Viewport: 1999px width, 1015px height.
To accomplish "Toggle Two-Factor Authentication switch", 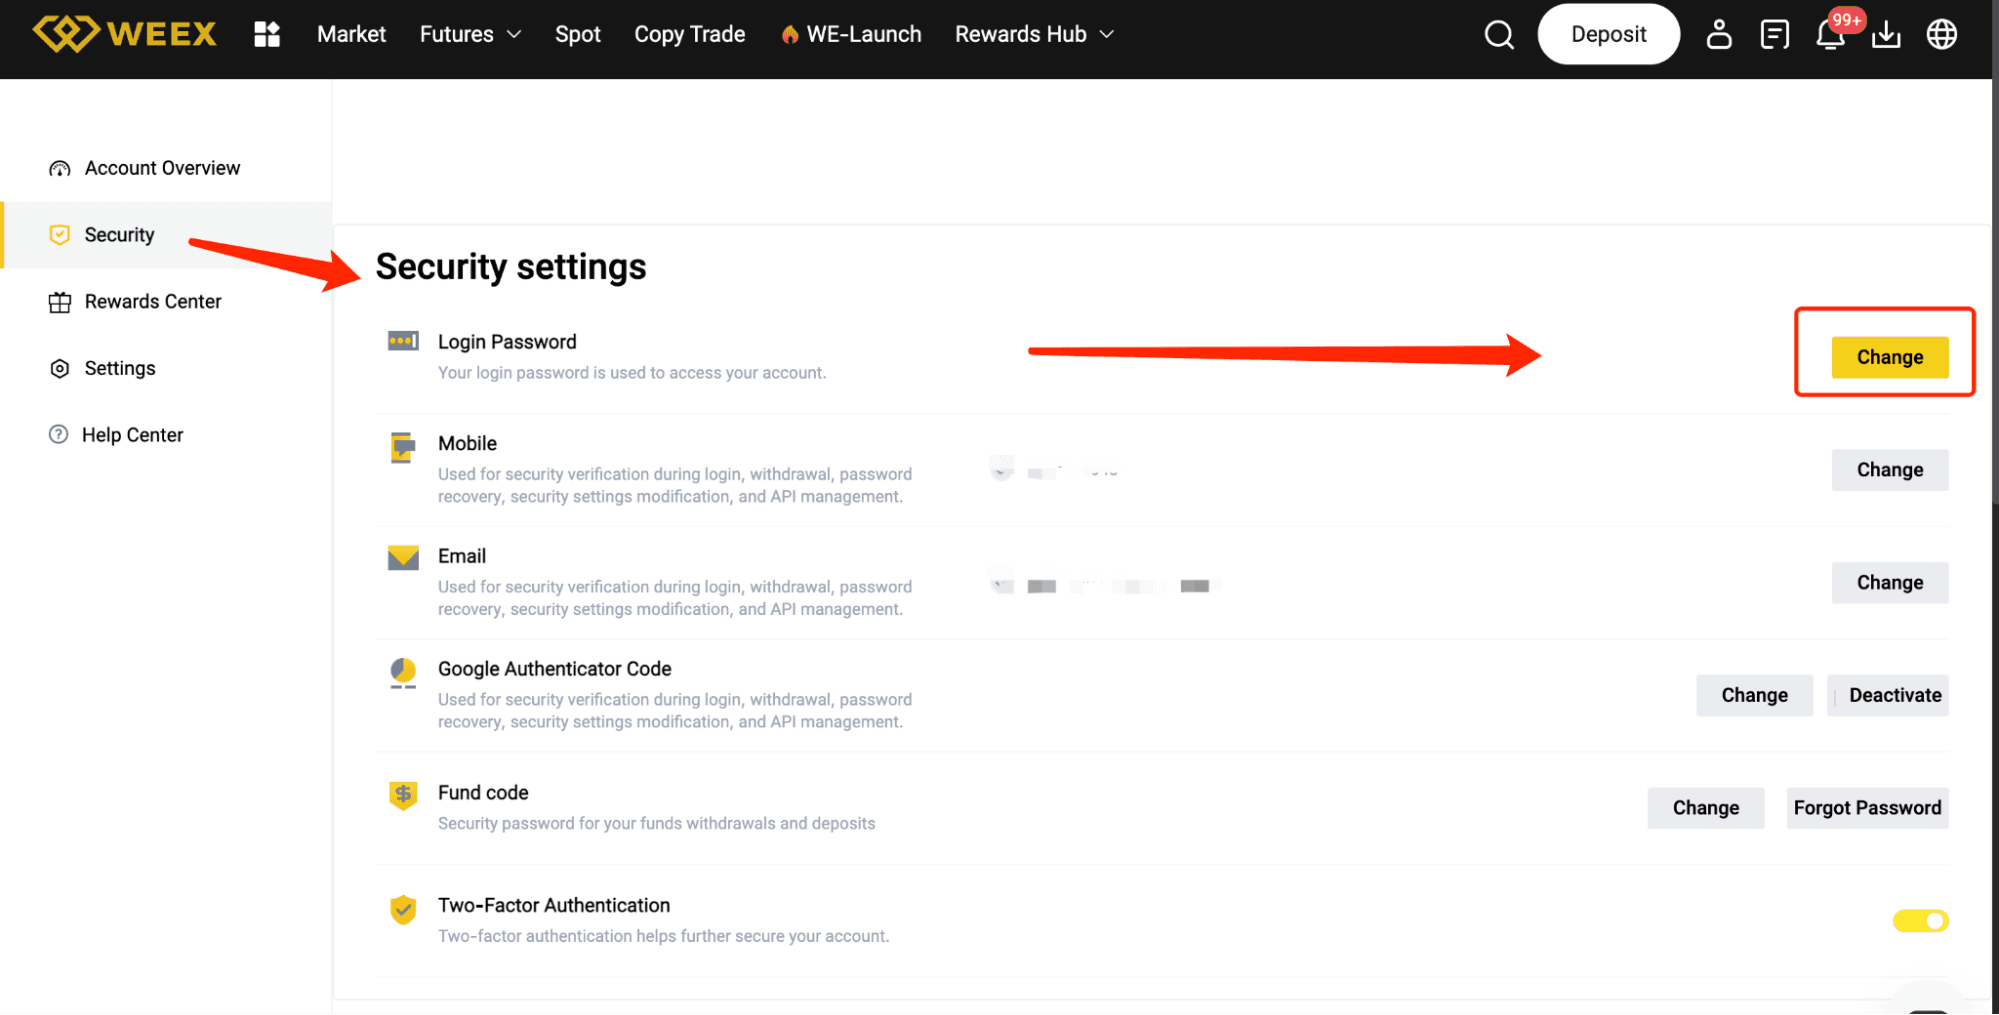I will point(1920,920).
